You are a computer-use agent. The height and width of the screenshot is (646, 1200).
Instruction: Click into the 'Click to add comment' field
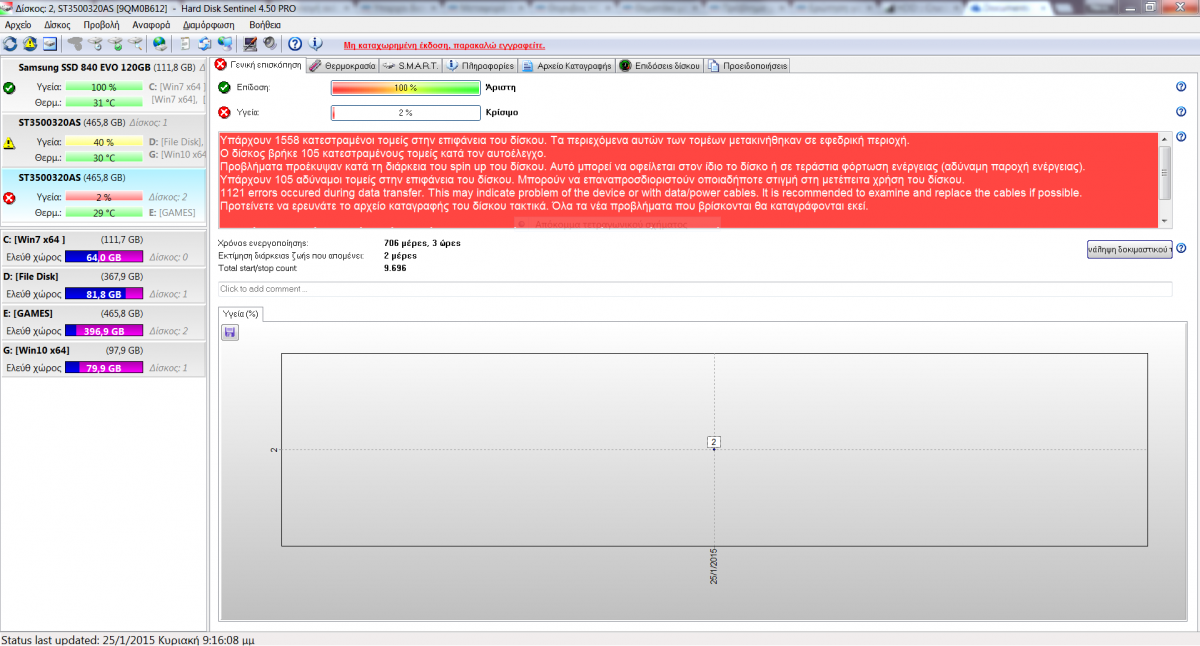pyautogui.click(x=695, y=289)
